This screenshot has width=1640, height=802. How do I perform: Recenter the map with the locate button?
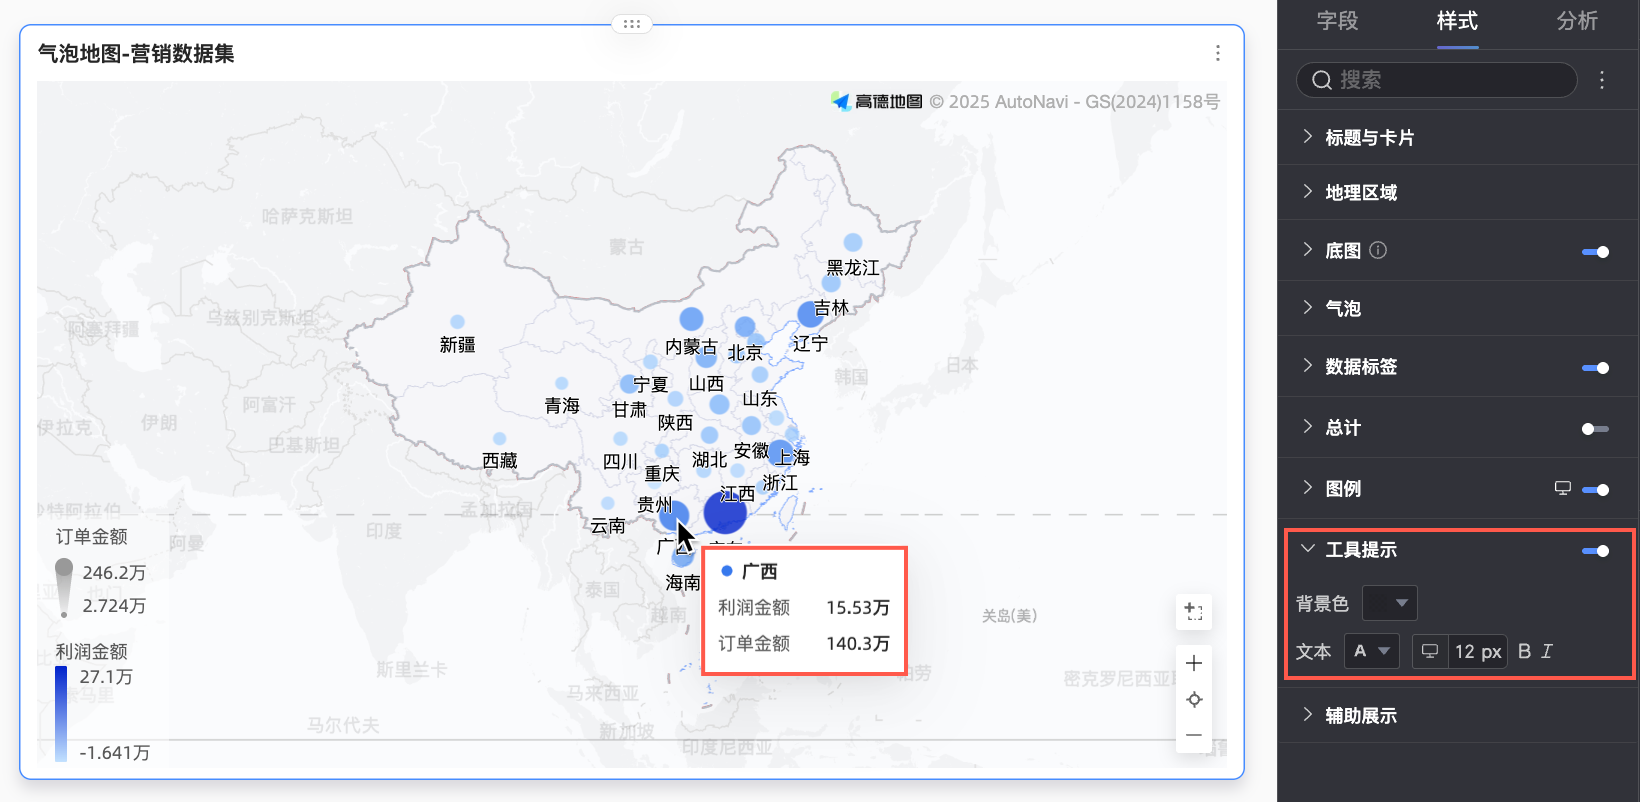(x=1194, y=699)
